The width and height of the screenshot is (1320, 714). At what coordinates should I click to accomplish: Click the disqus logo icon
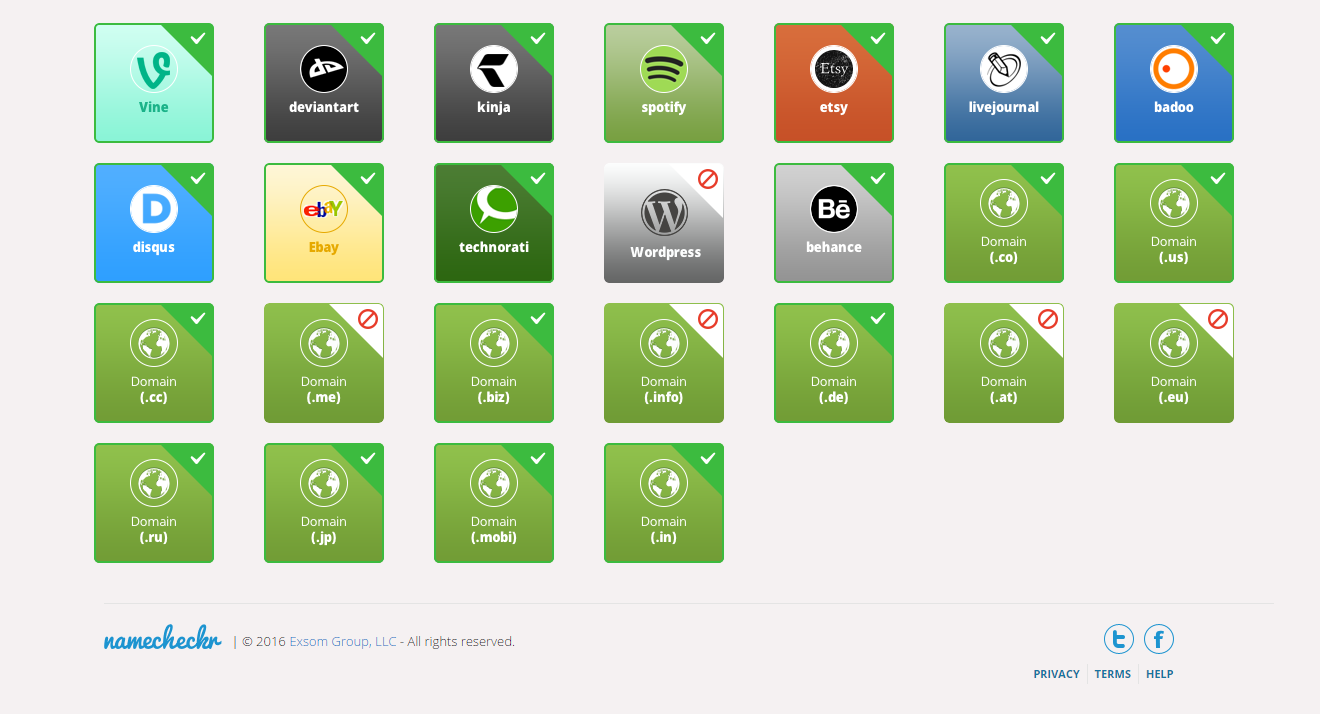pos(154,209)
